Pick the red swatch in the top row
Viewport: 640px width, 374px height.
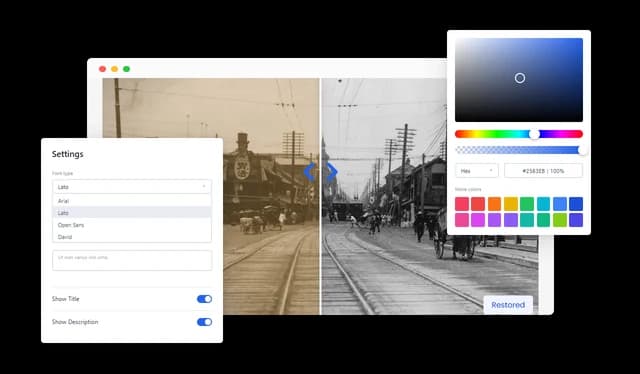point(478,204)
